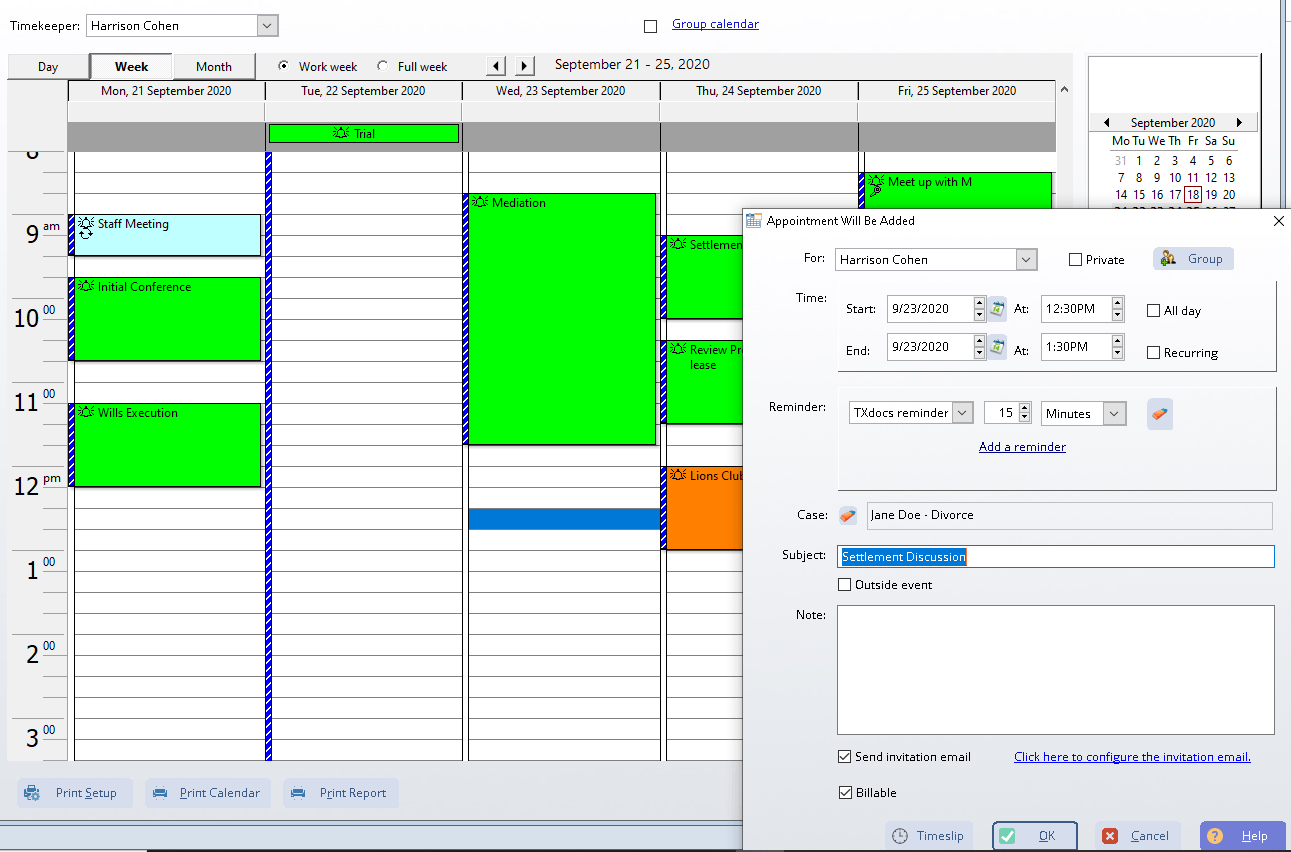Viewport: 1291px width, 852px height.
Task: Switch to the Day calendar view tab
Action: click(46, 66)
